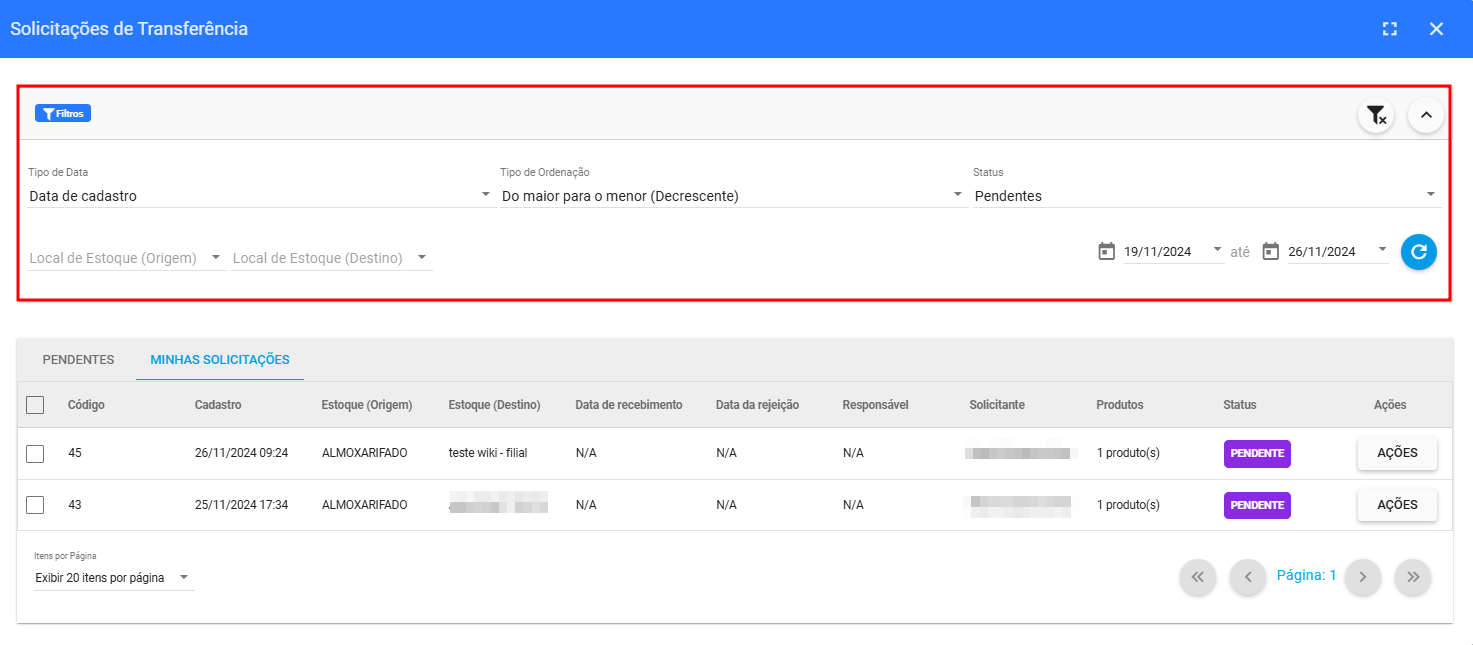Open the Itens por Página dropdown
Screen dimensions: 1473x645
point(114,578)
